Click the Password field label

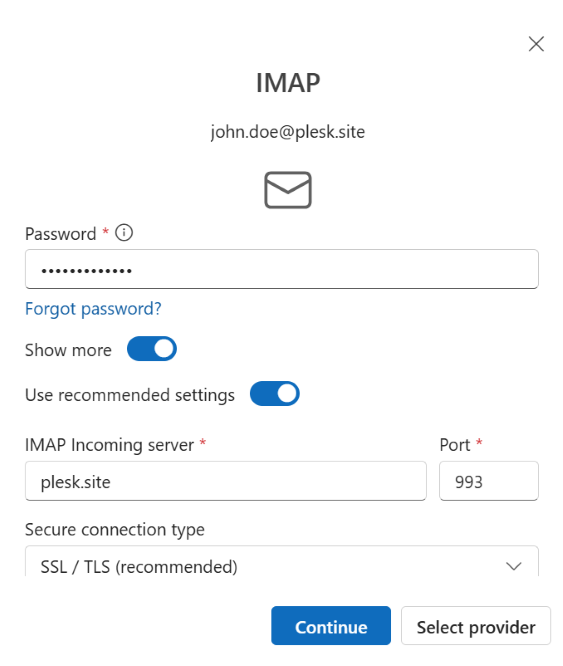coord(61,234)
